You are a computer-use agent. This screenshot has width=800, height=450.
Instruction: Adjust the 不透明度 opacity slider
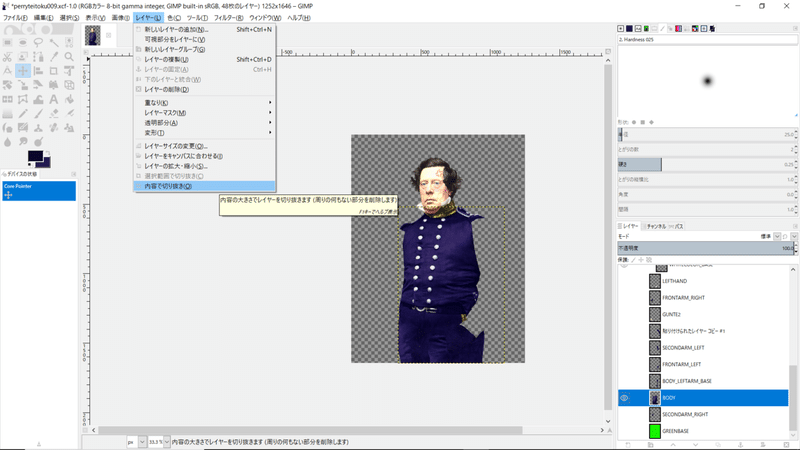(x=707, y=248)
